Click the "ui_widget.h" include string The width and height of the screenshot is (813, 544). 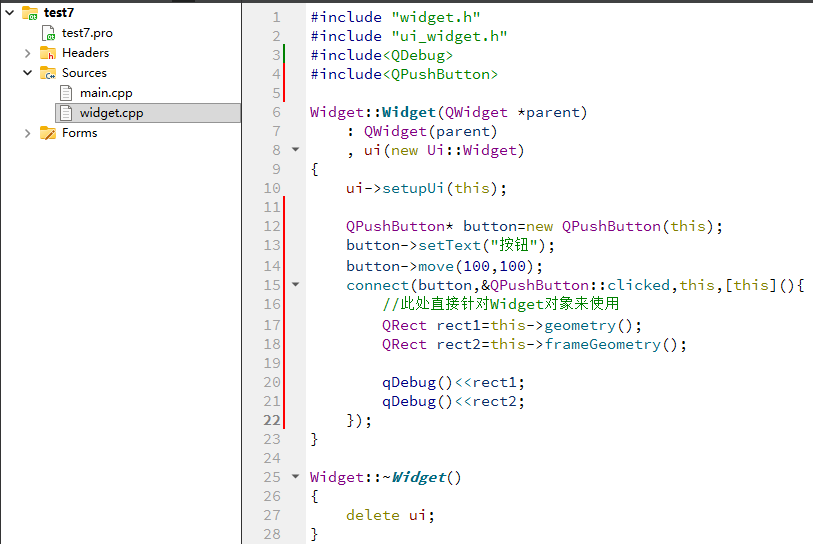click(x=449, y=36)
